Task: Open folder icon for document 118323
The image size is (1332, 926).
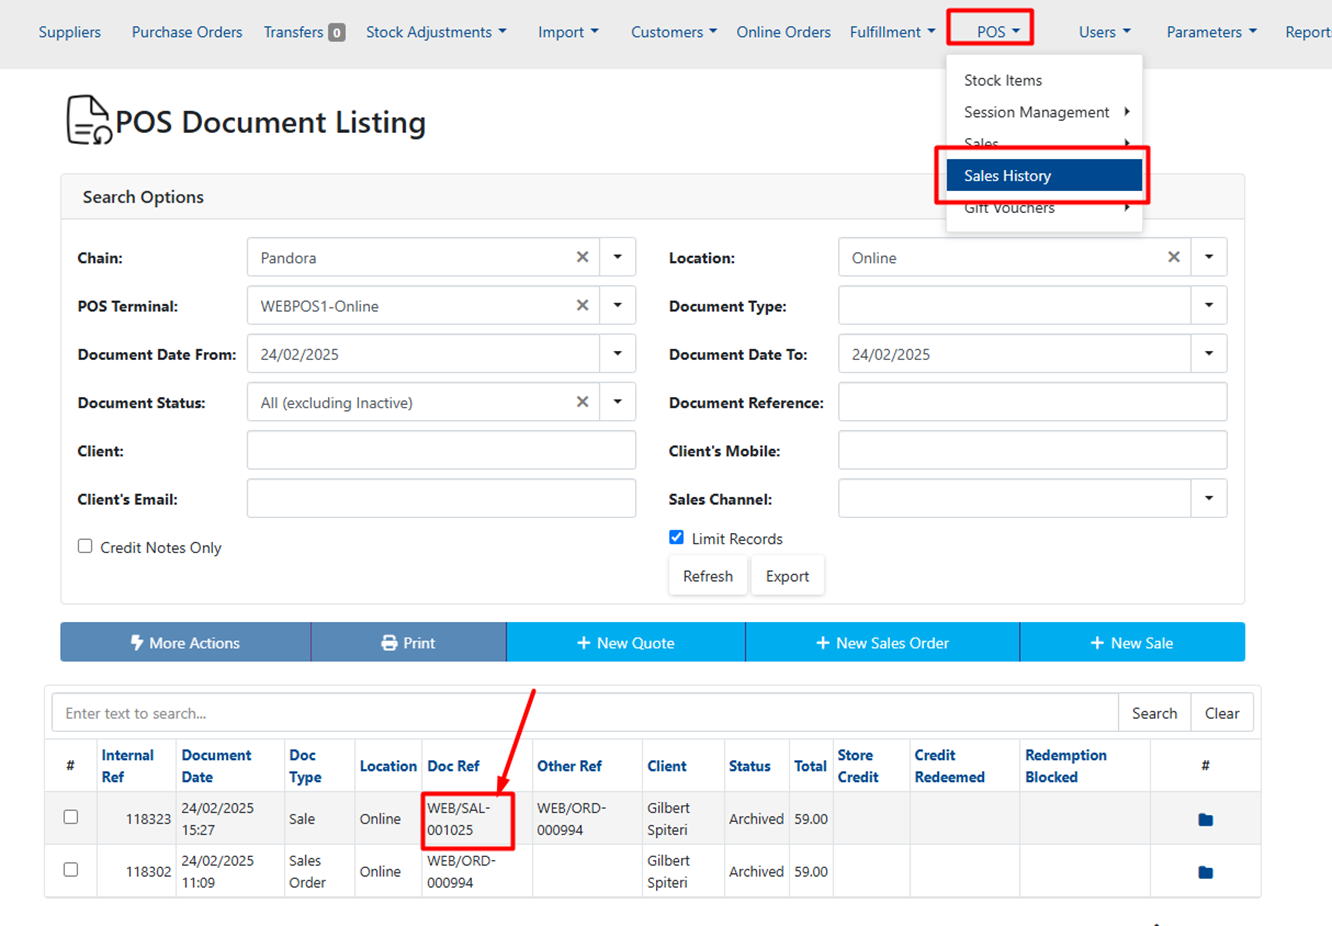Action: [x=1205, y=819]
